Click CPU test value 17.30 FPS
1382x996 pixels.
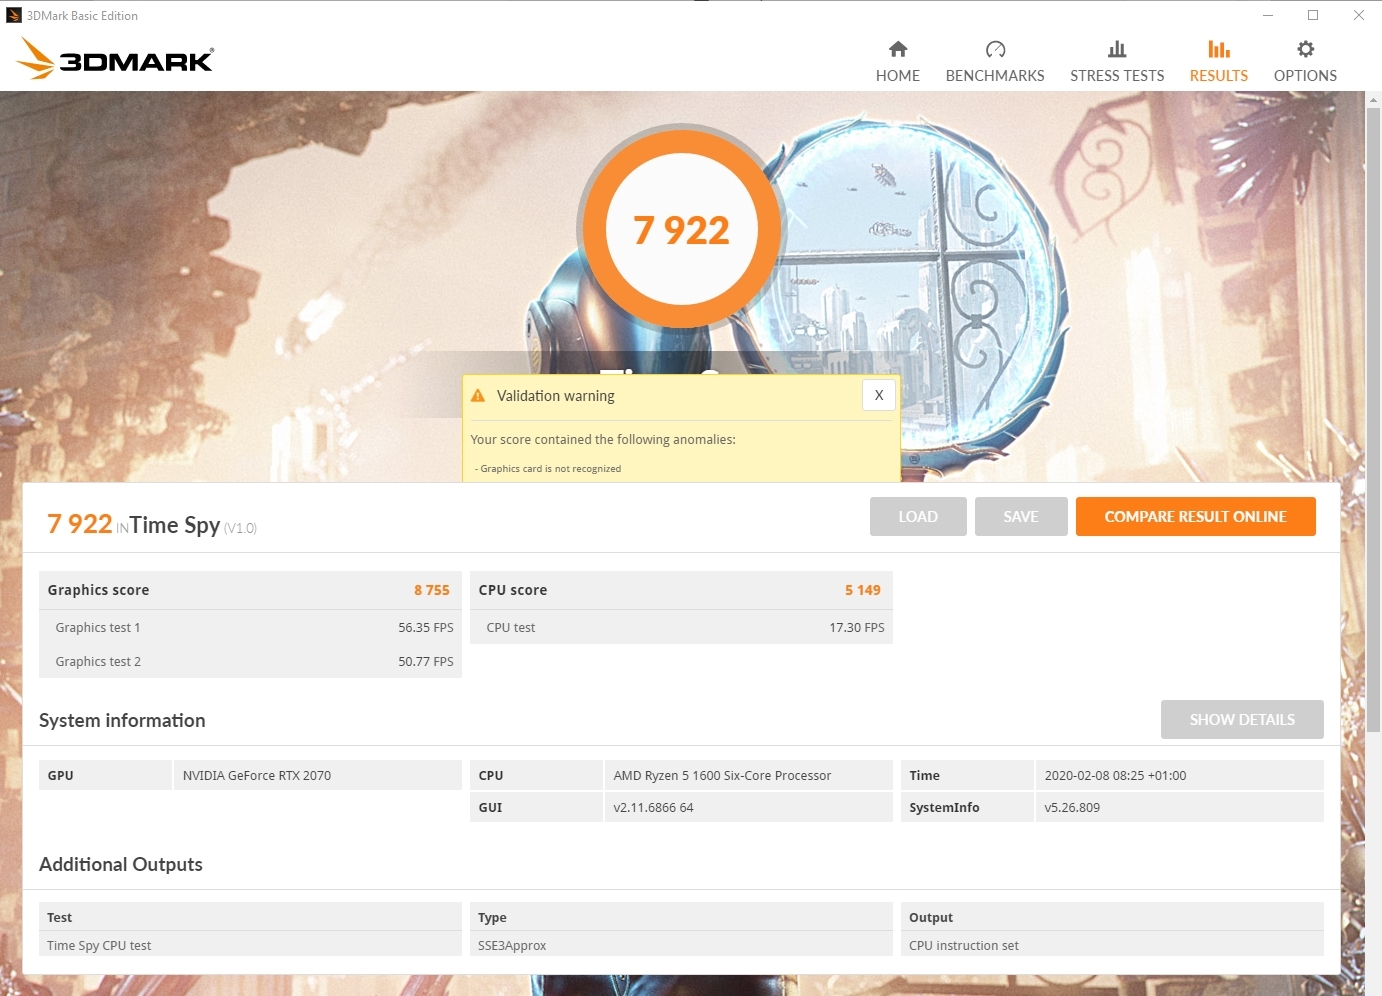point(857,628)
